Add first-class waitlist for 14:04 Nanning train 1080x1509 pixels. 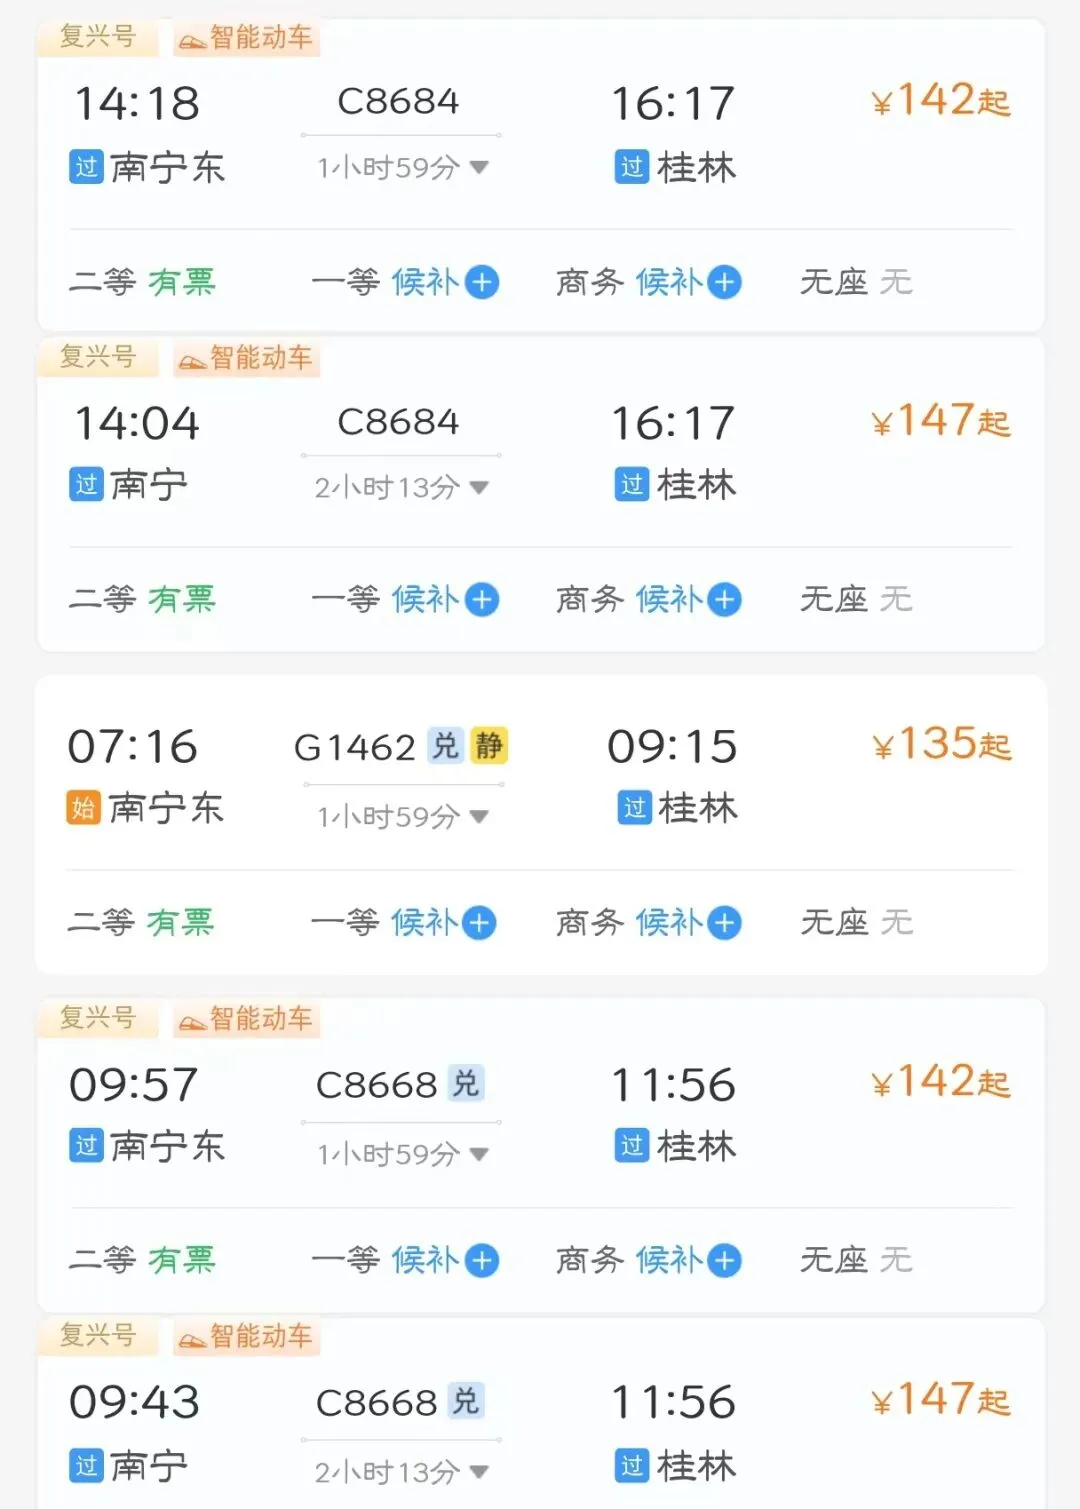482,600
